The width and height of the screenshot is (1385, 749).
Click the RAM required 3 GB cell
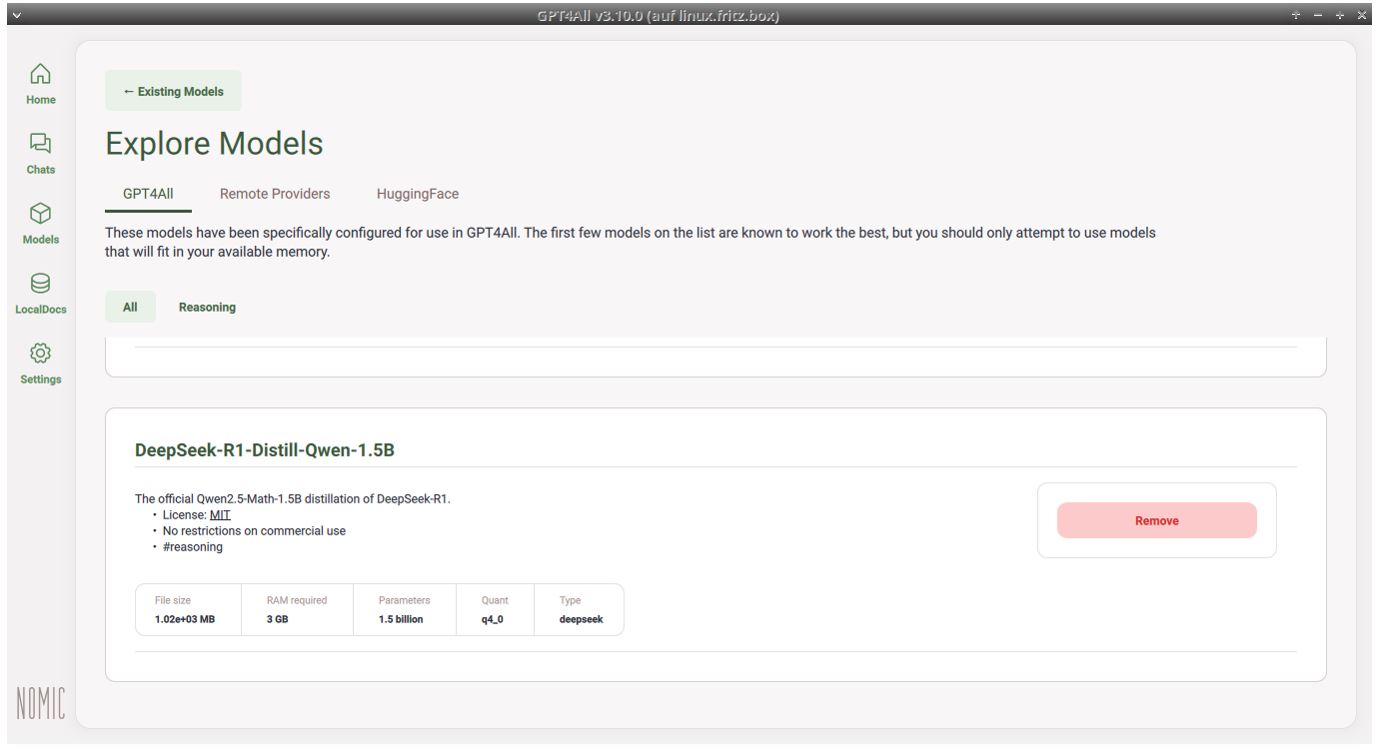[x=296, y=610]
